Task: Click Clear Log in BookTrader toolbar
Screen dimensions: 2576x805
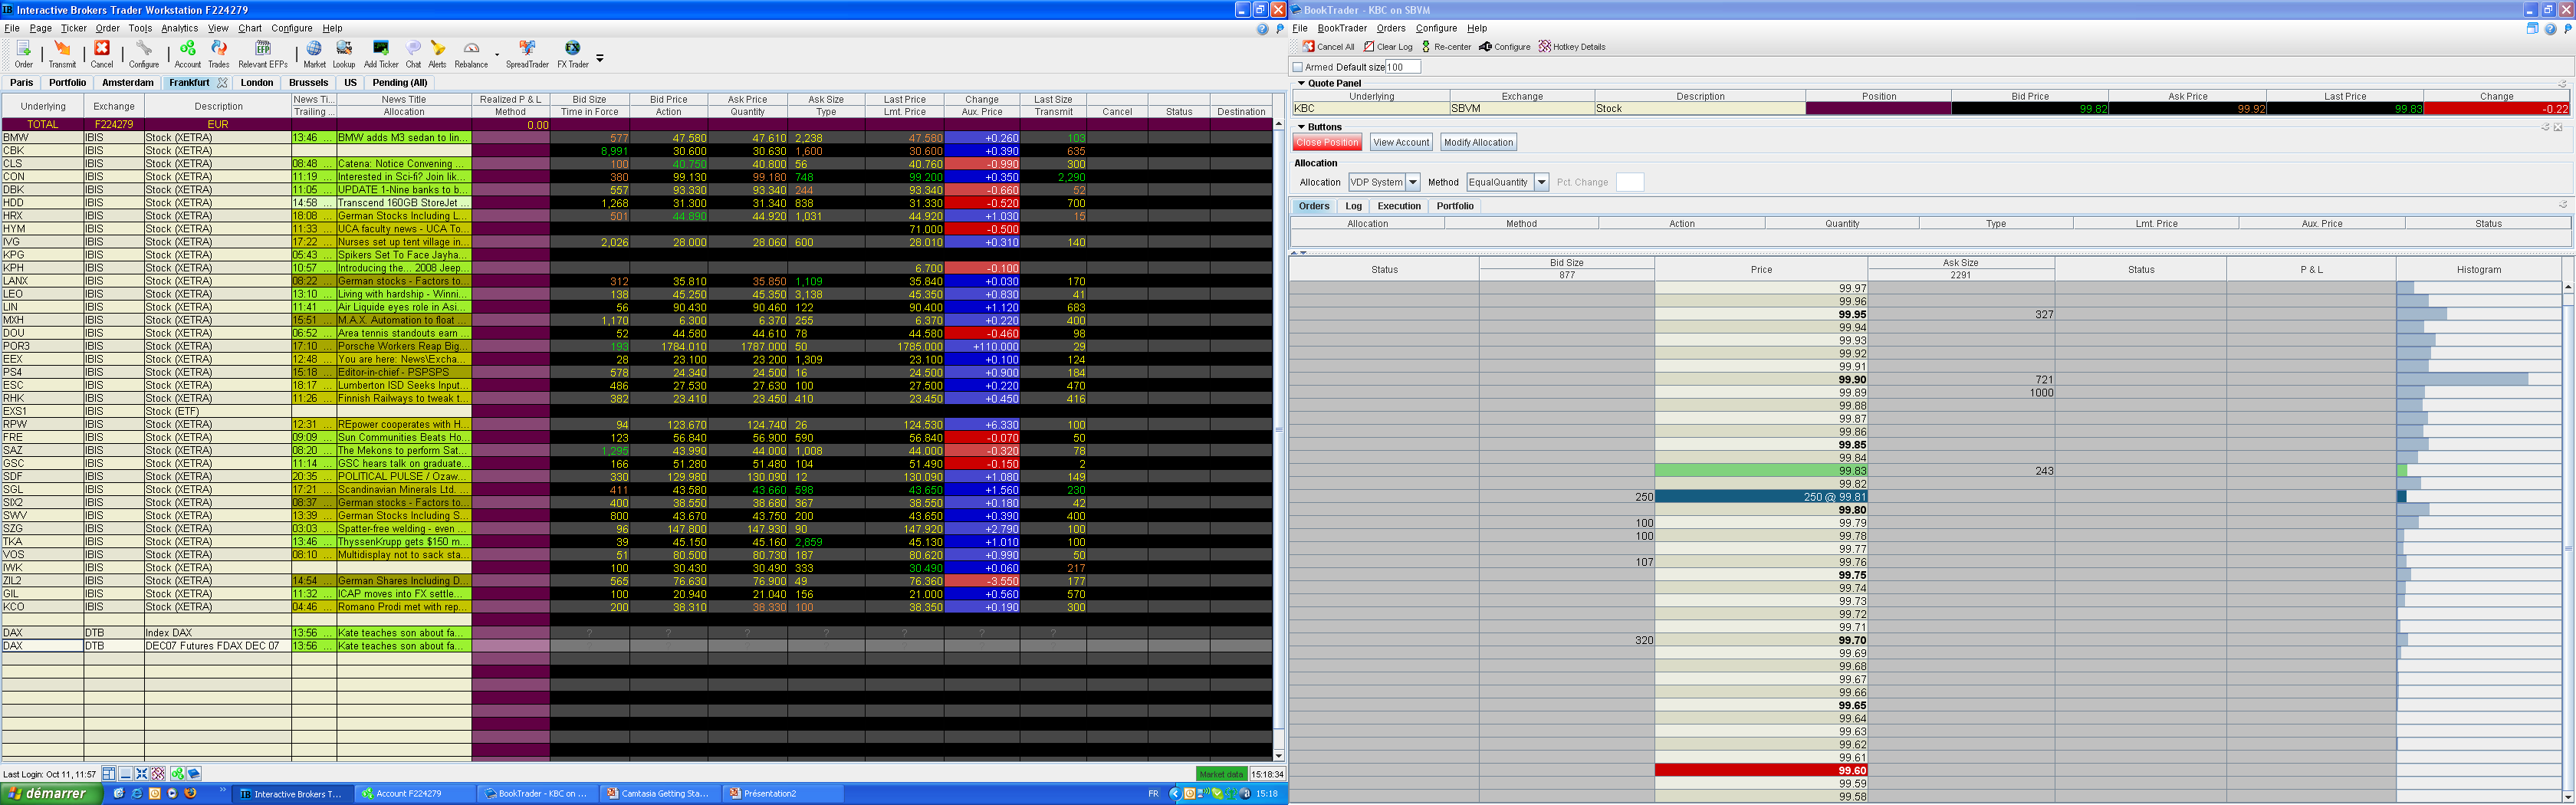Action: tap(1388, 47)
